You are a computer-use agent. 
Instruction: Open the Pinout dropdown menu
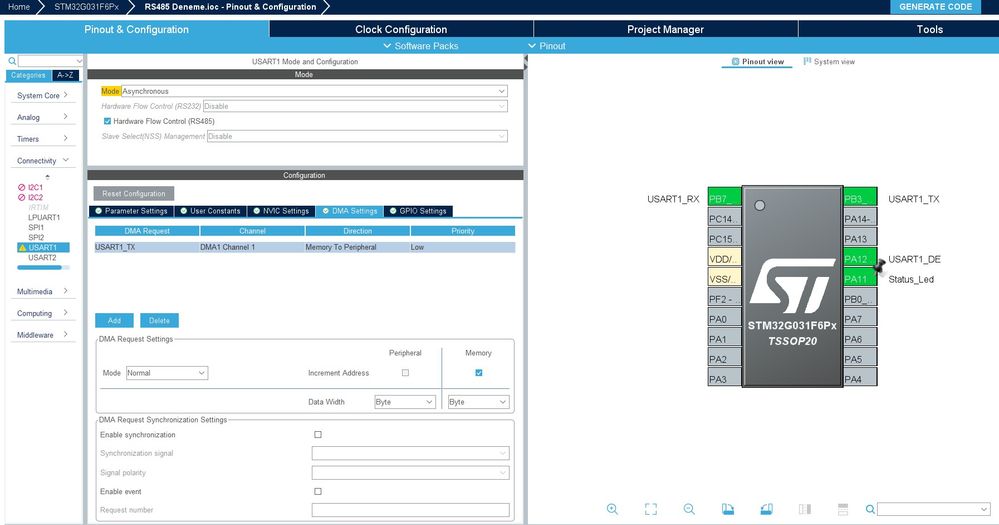coord(547,46)
